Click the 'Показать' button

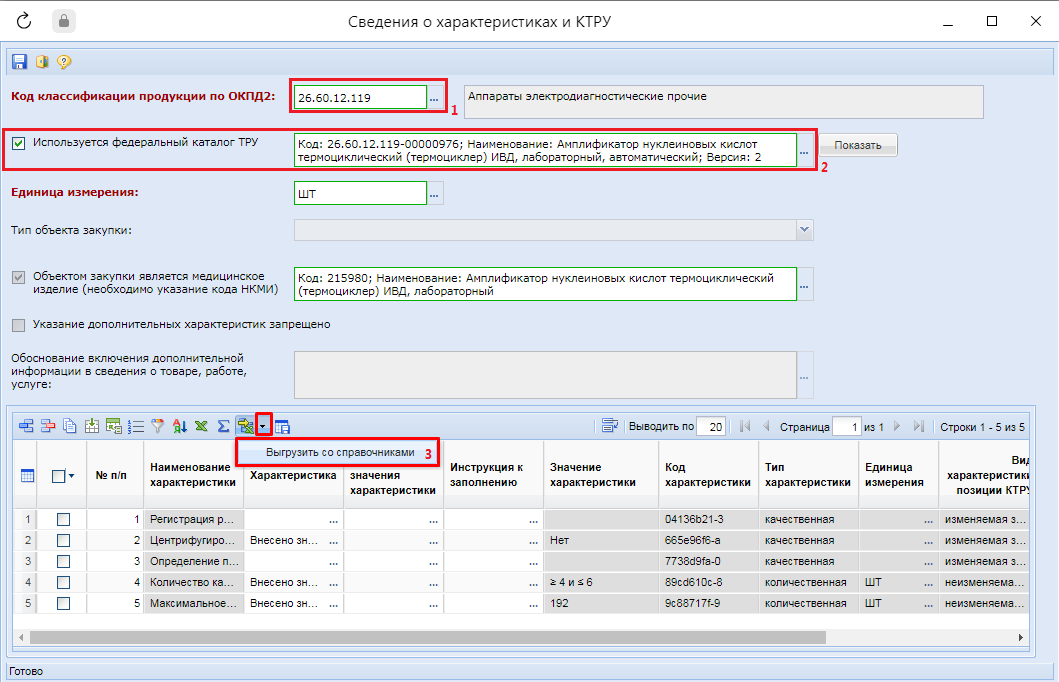coord(858,146)
